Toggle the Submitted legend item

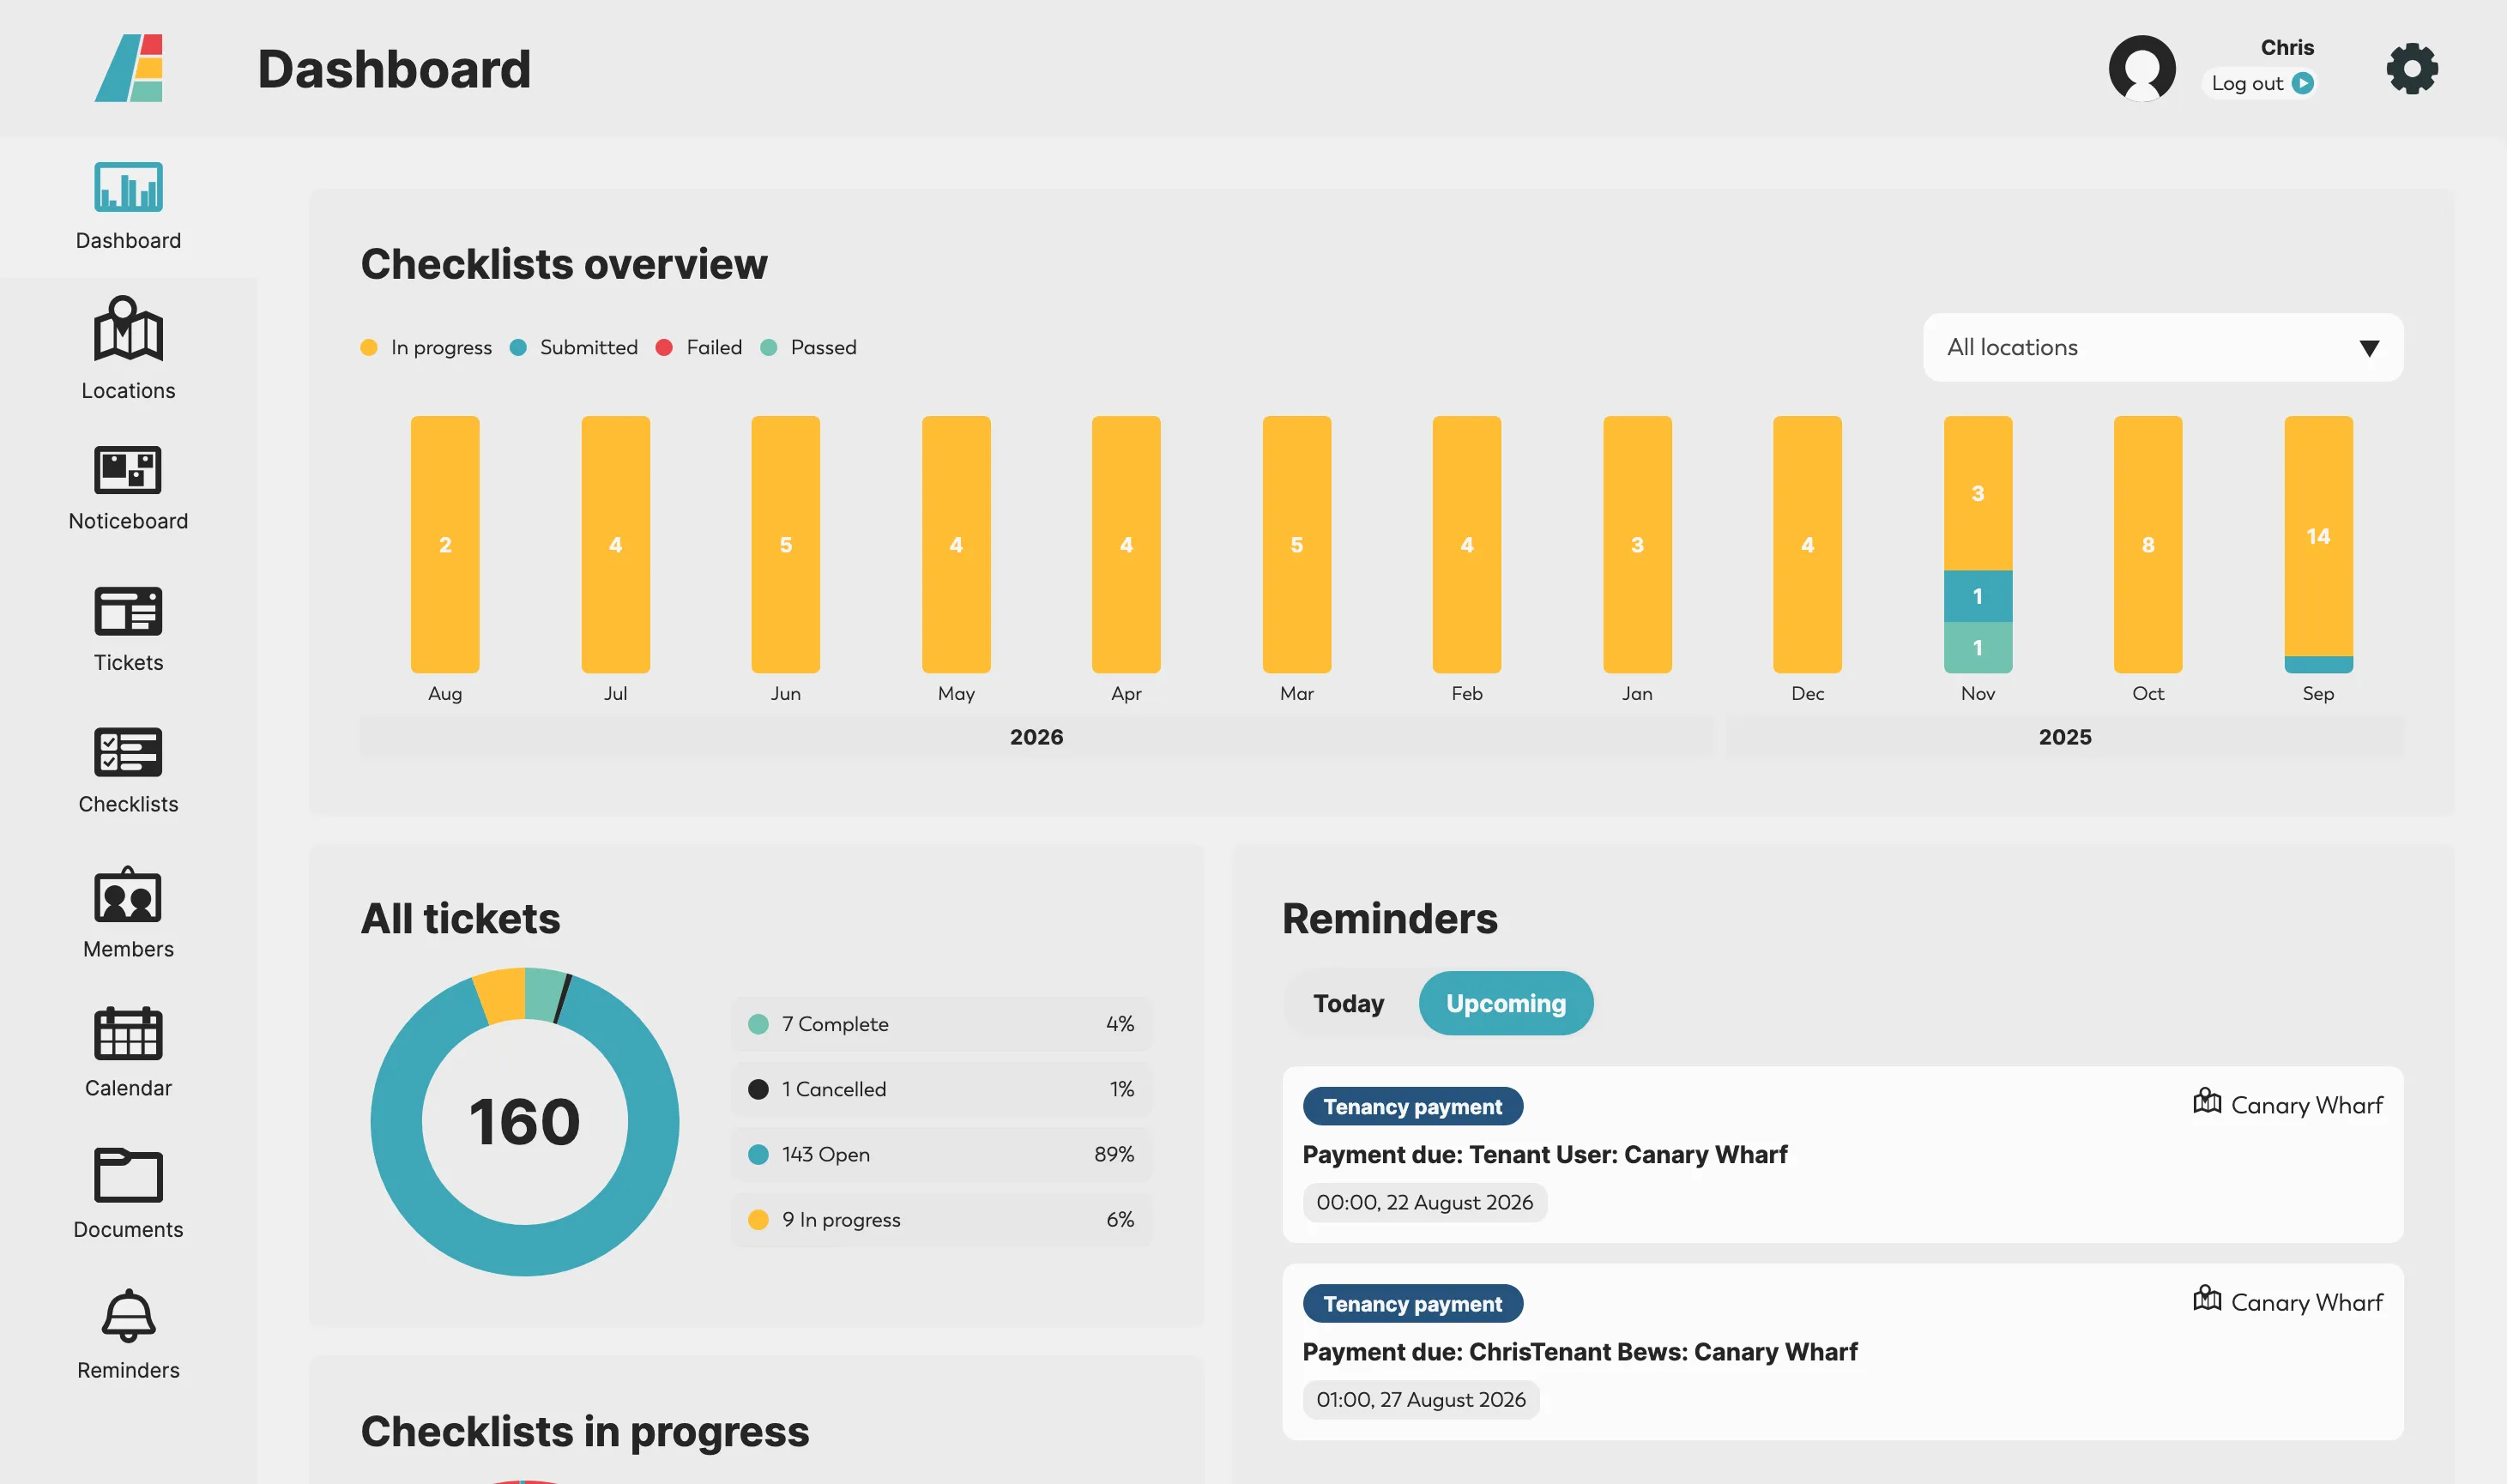[574, 347]
